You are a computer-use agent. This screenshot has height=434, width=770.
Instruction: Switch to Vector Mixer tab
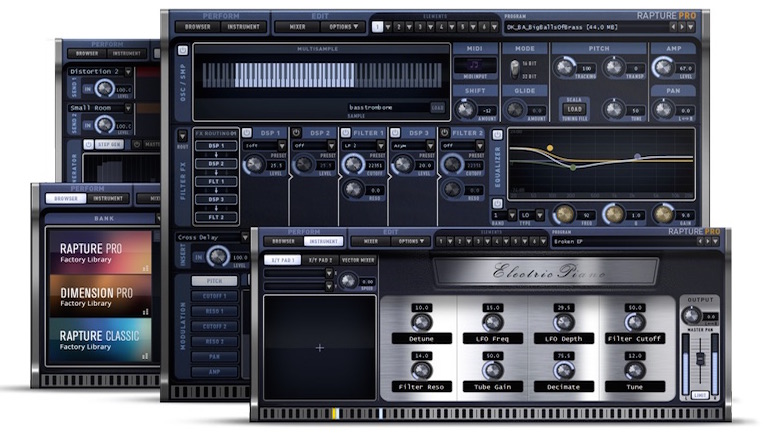(x=358, y=260)
